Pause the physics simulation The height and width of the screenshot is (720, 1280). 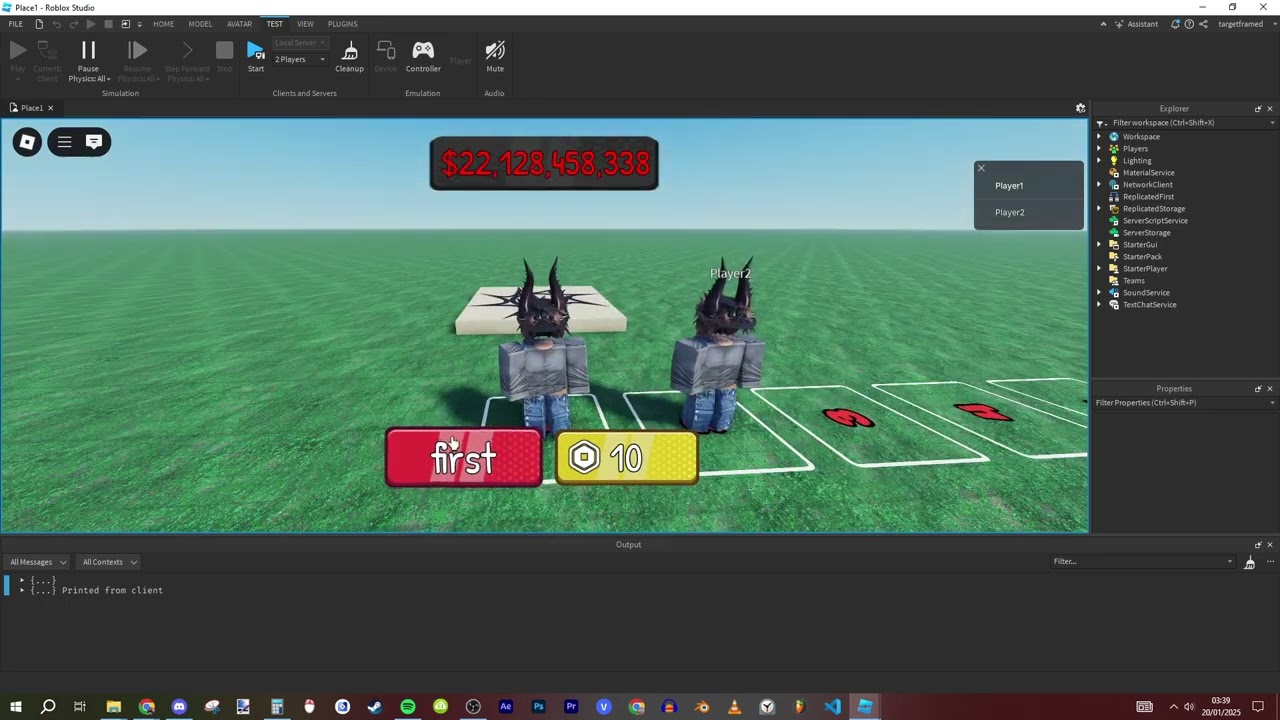[x=88, y=50]
